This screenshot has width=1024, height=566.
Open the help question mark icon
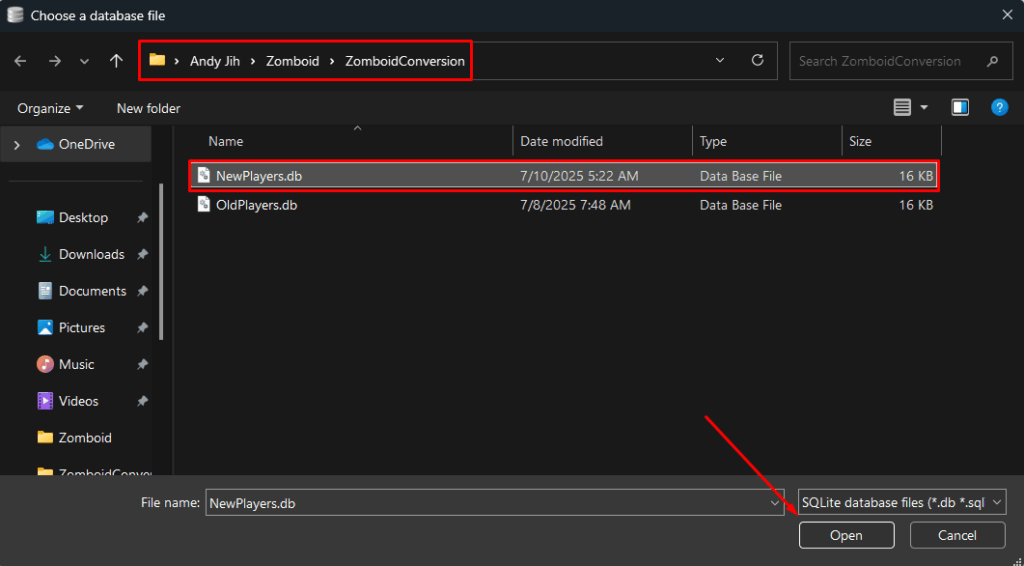pyautogui.click(x=998, y=108)
